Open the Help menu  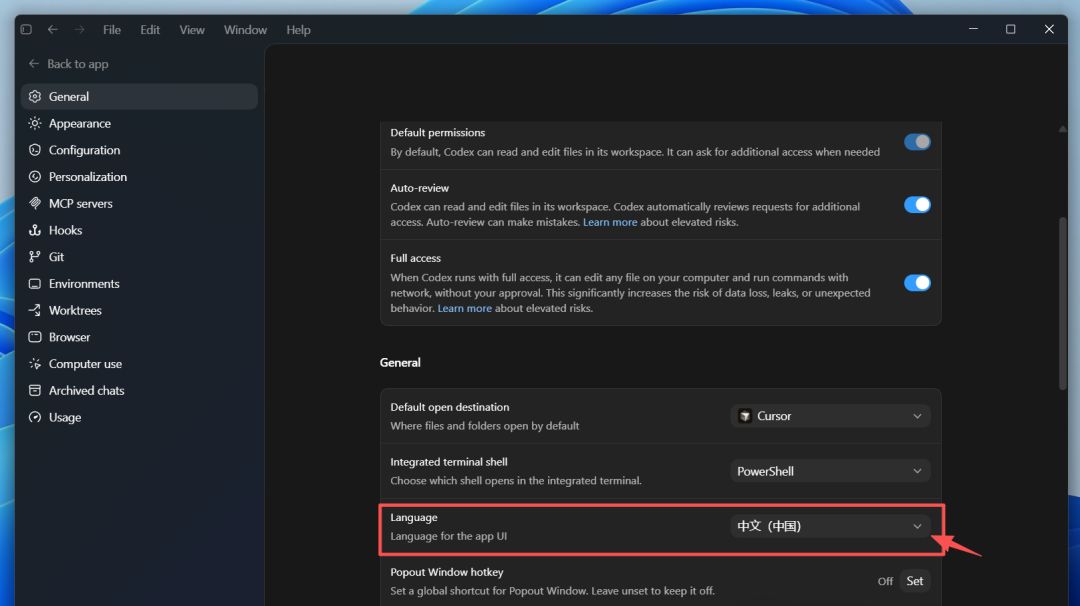(x=298, y=30)
